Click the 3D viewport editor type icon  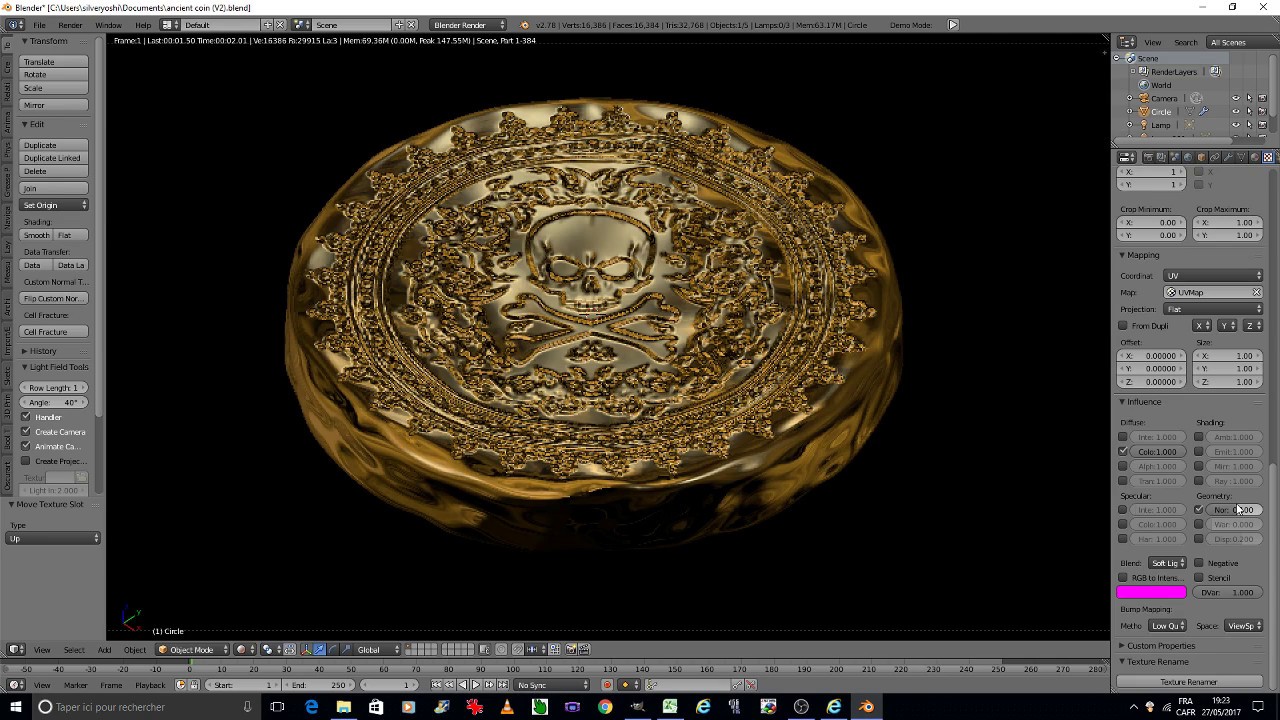(x=16, y=649)
